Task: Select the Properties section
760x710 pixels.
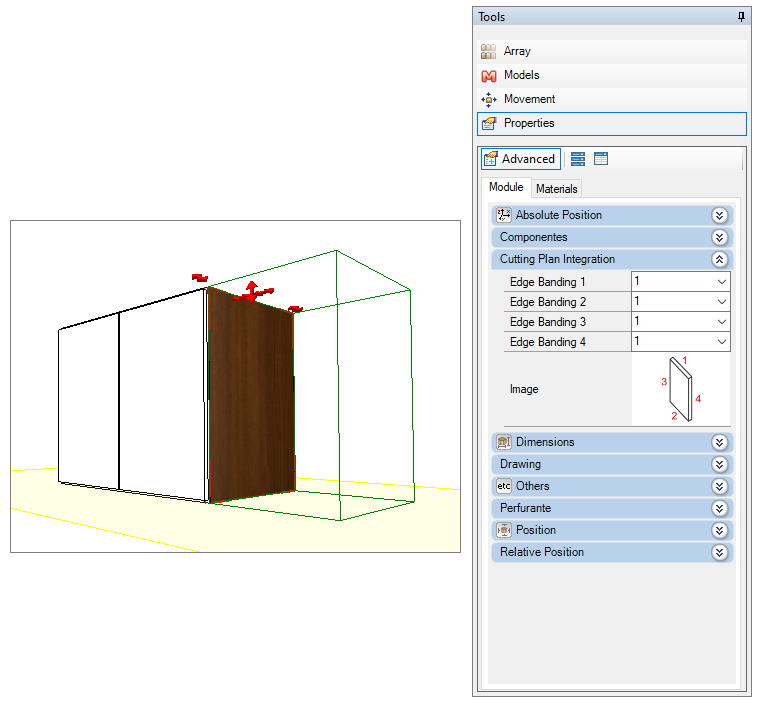Action: tap(612, 124)
